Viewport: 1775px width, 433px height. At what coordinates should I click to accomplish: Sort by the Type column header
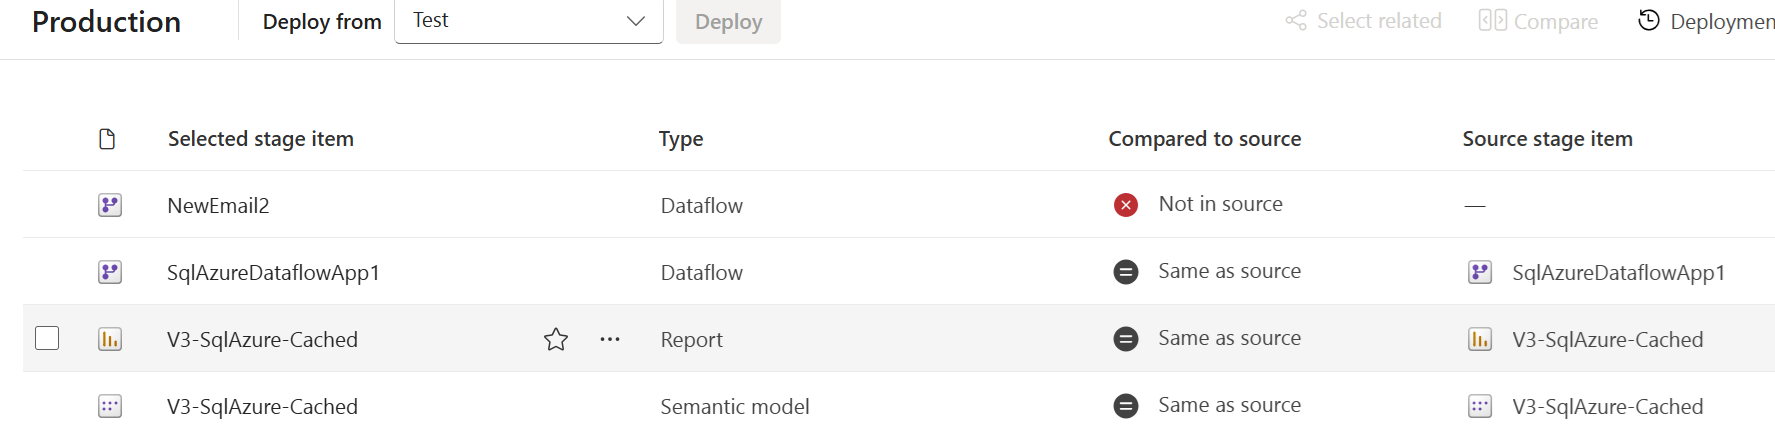tap(681, 139)
